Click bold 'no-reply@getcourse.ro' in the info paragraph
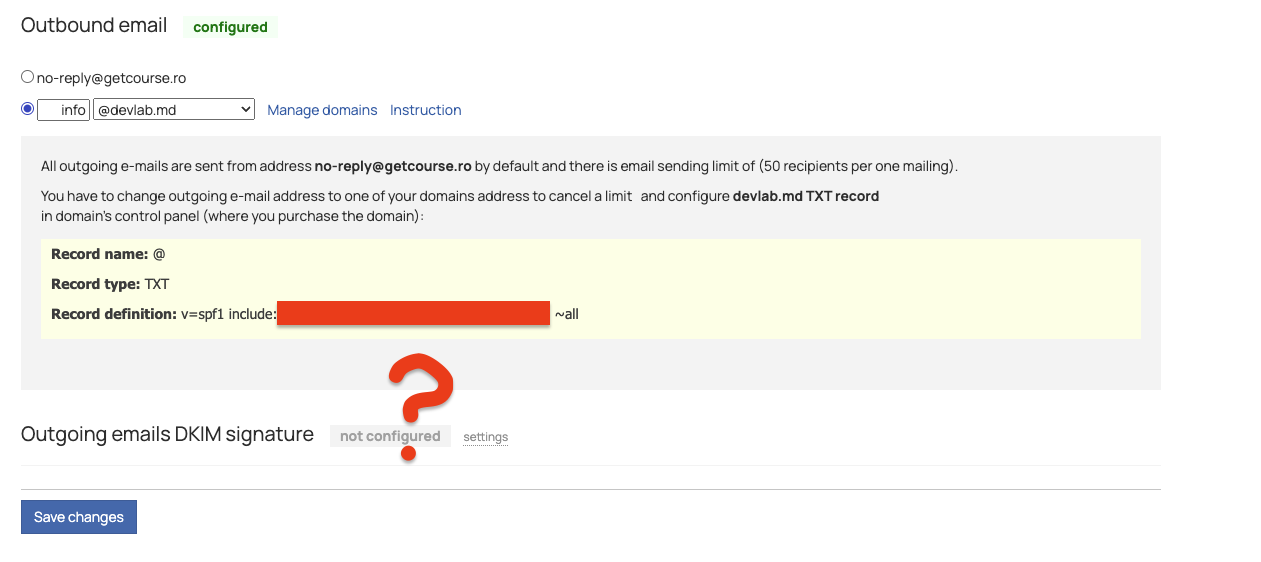The height and width of the screenshot is (562, 1261). 392,166
